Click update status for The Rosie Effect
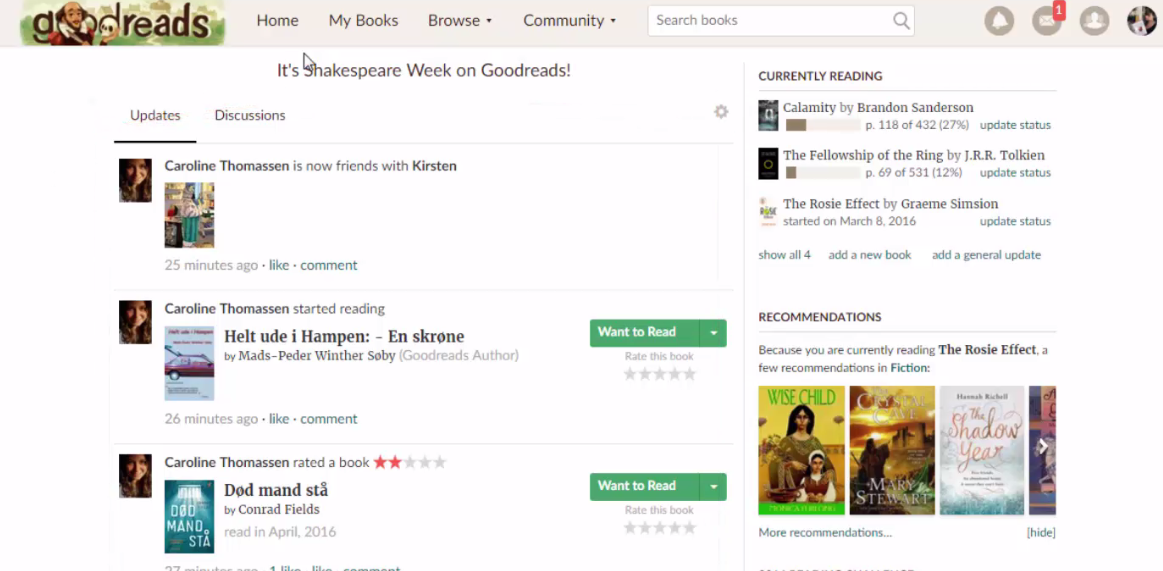 tap(1015, 222)
